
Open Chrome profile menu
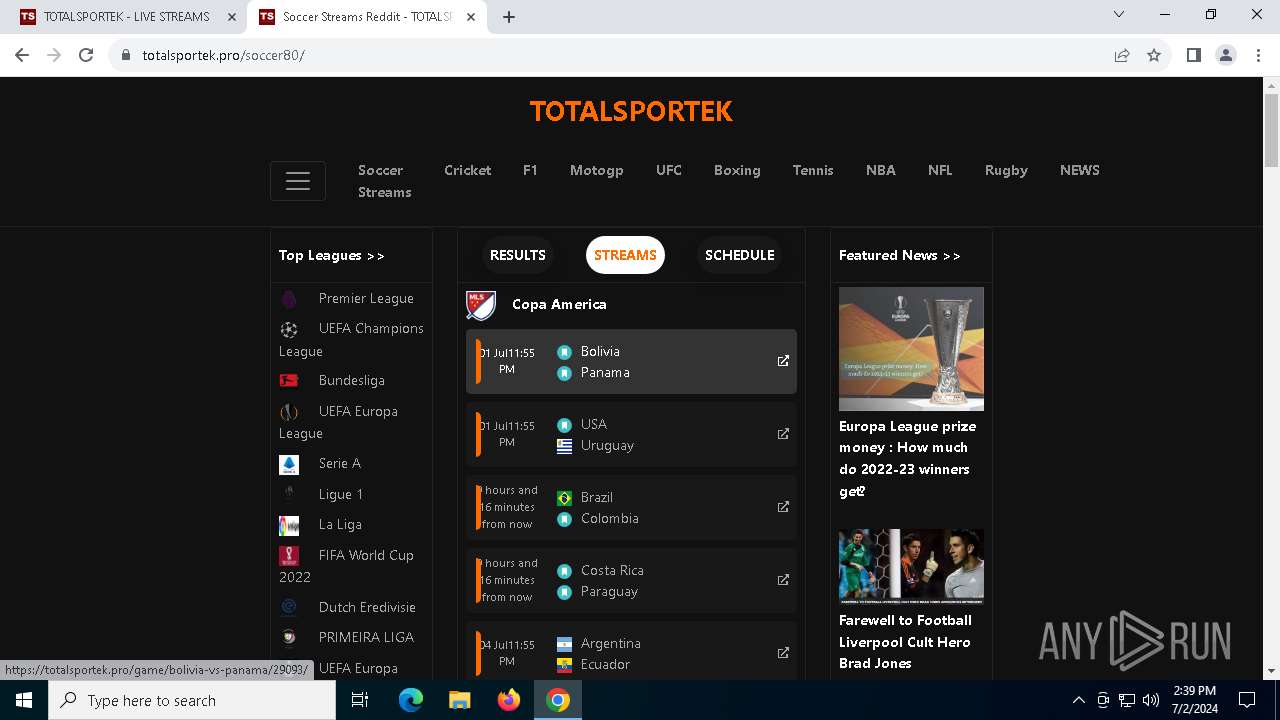1226,55
